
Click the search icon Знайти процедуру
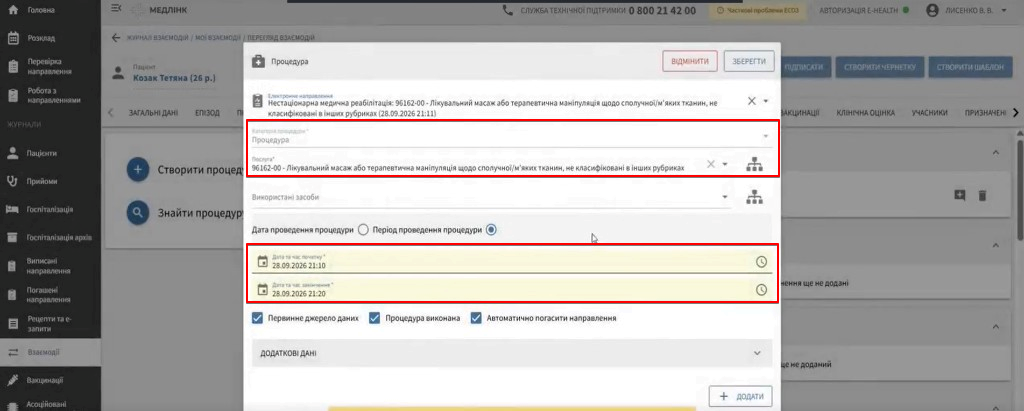[138, 212]
